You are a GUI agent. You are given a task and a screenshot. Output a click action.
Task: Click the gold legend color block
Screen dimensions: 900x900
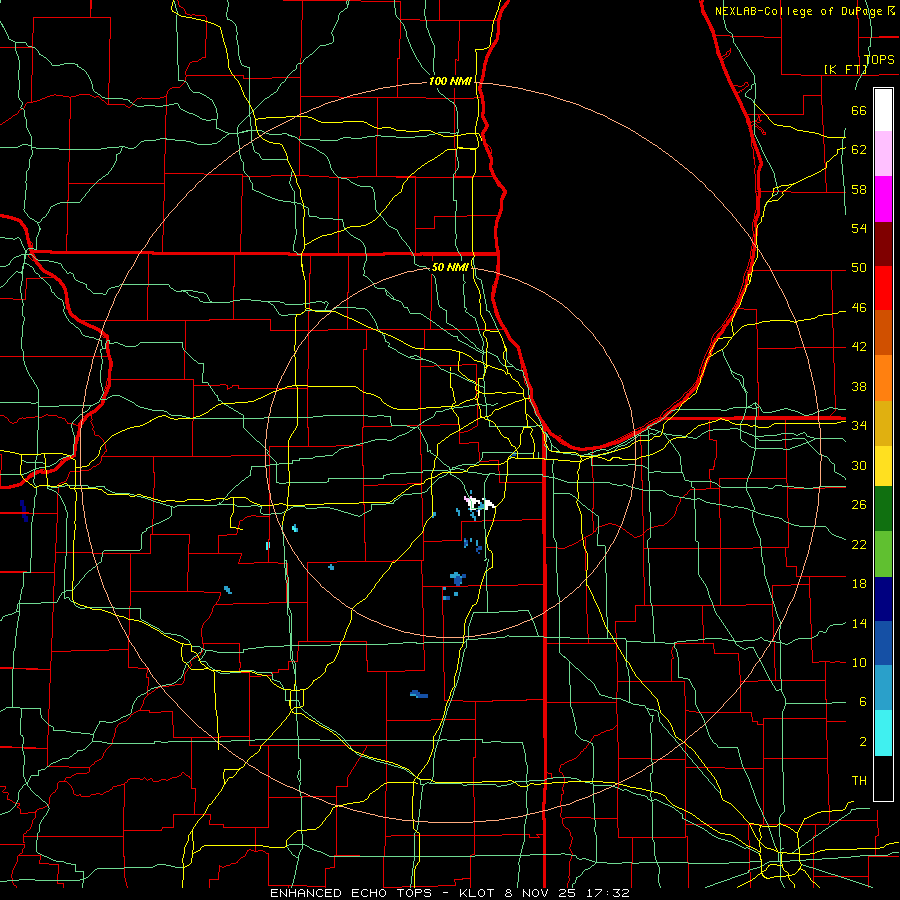coord(883,423)
